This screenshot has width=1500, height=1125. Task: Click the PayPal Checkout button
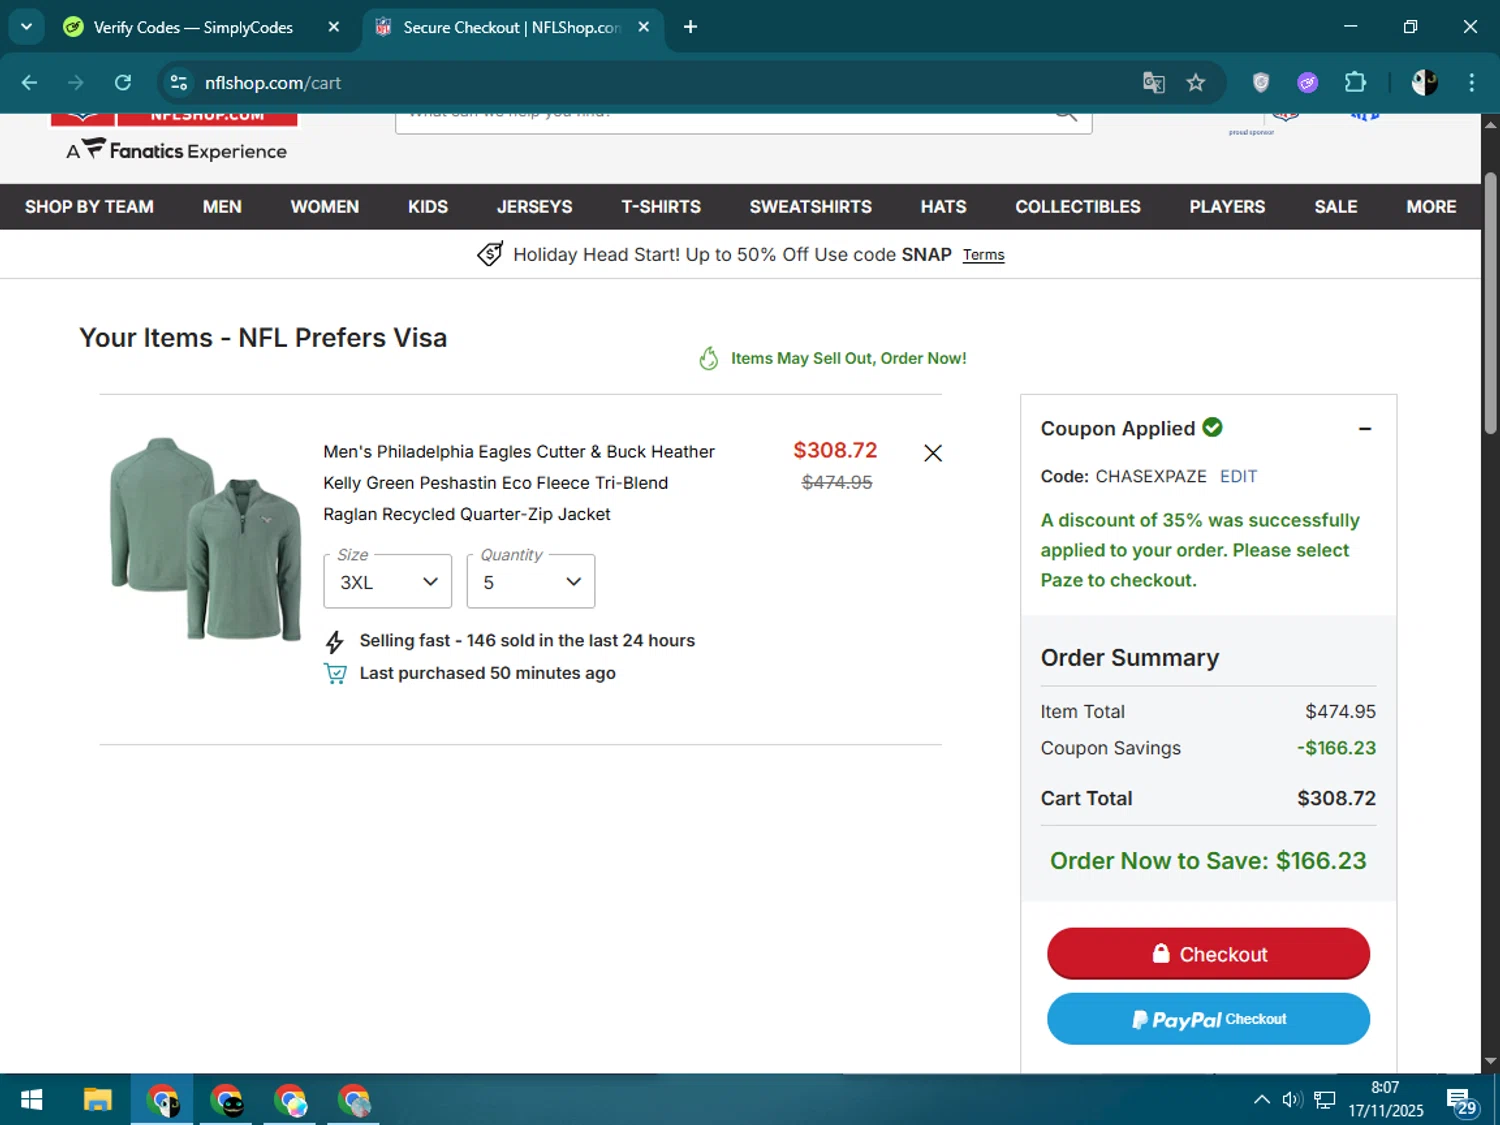click(x=1208, y=1019)
